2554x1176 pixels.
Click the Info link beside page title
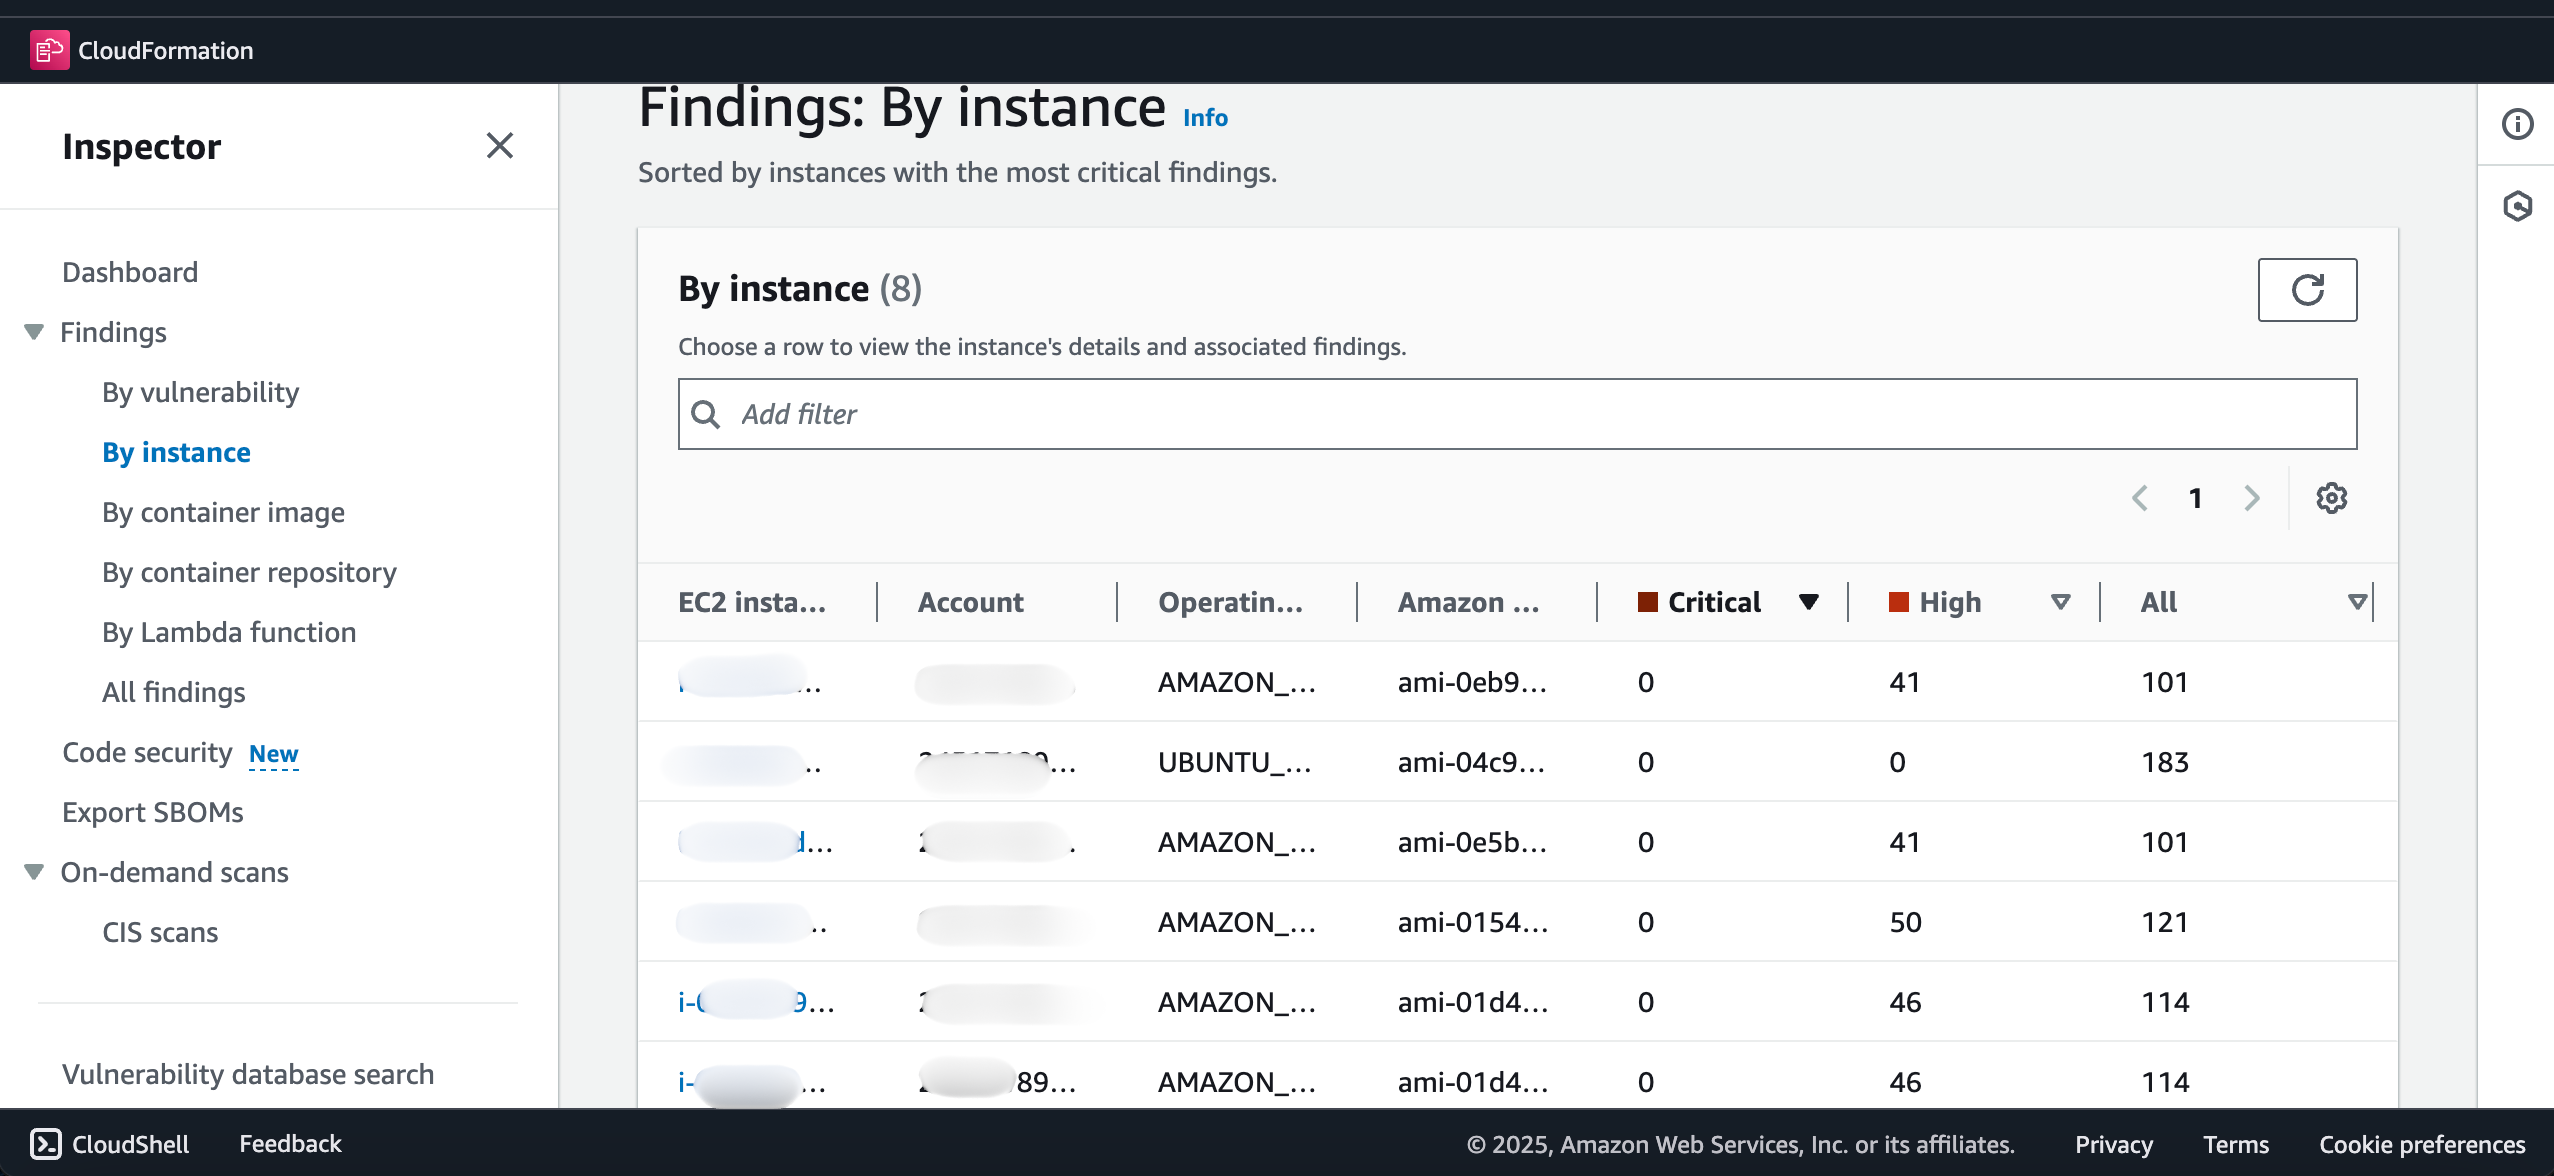1205,118
